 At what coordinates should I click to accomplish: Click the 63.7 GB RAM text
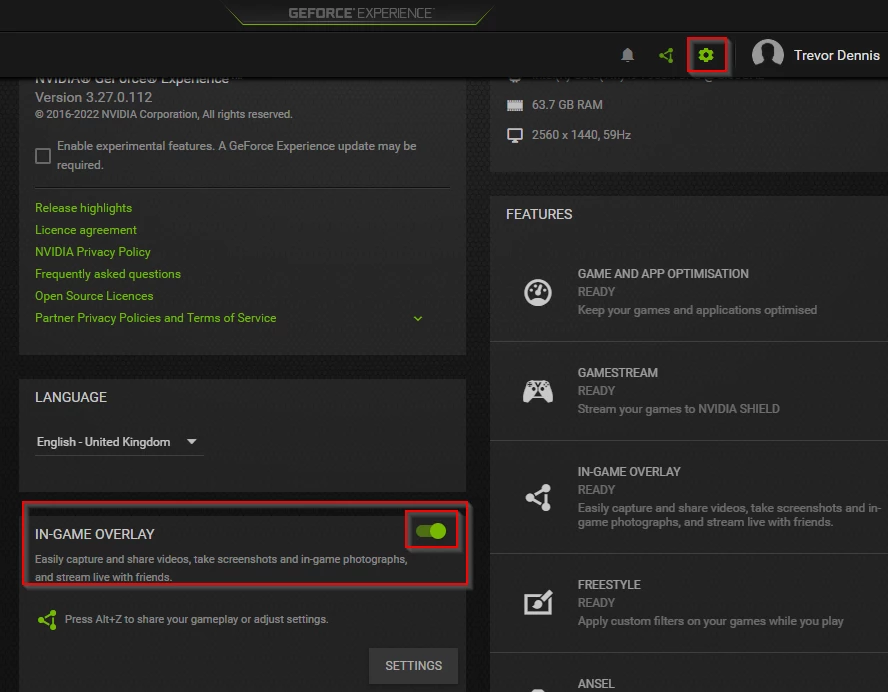[567, 105]
